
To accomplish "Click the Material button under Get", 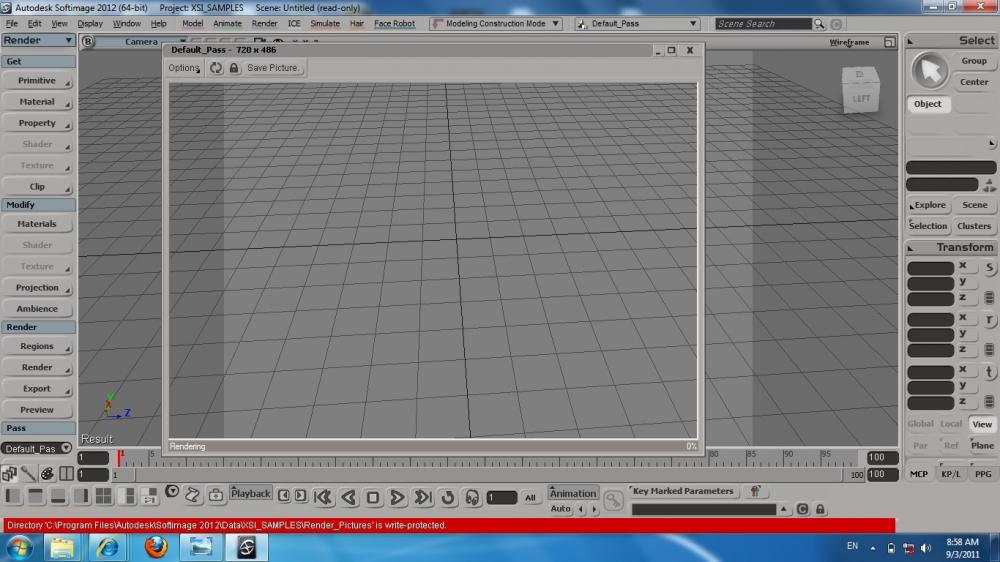I will click(37, 102).
